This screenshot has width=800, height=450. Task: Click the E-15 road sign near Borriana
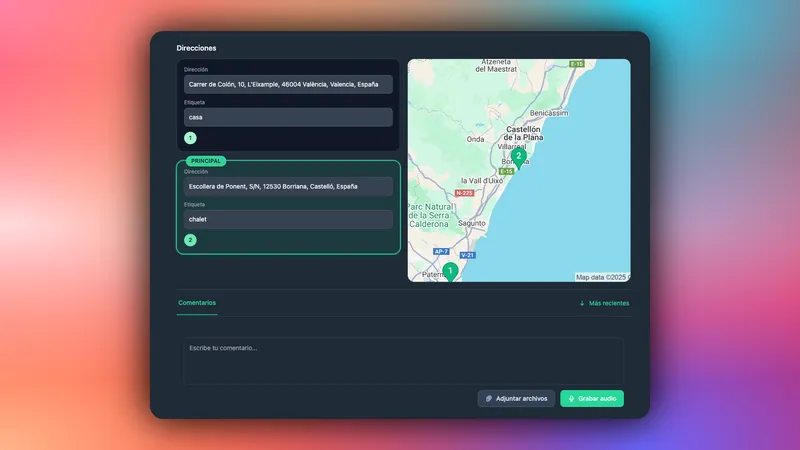pyautogui.click(x=506, y=171)
